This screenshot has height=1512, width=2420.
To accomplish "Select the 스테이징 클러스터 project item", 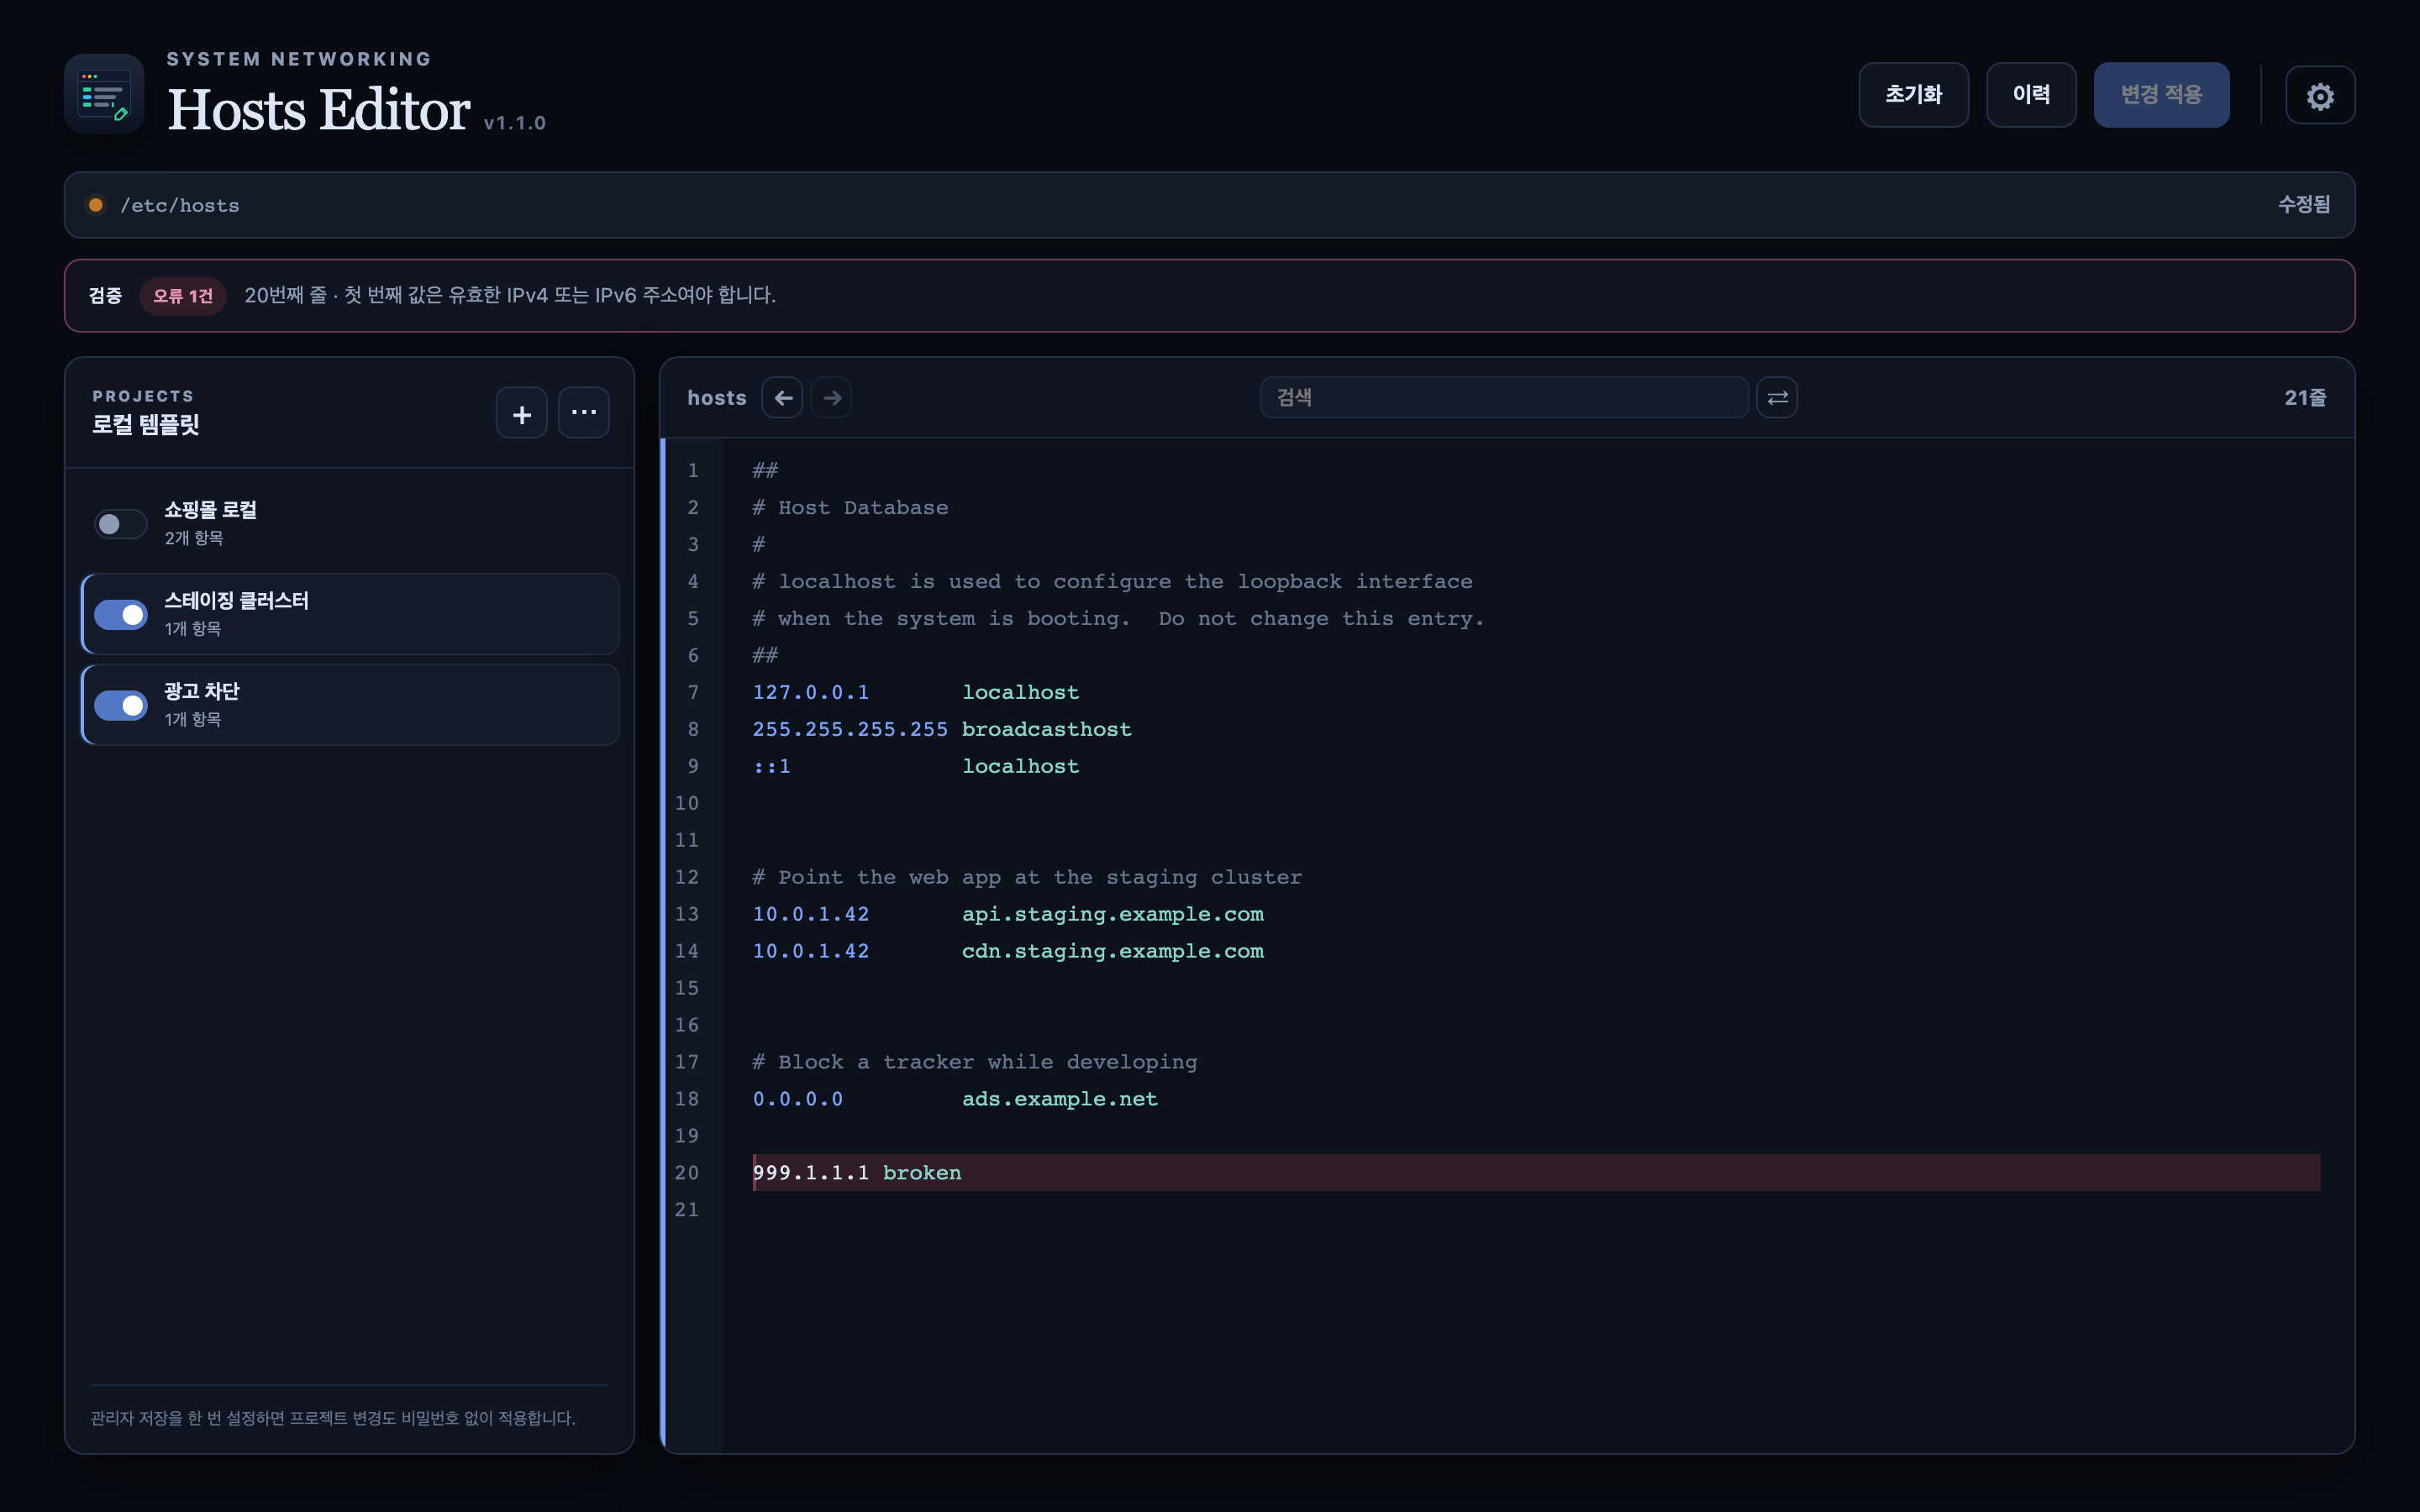I will click(x=350, y=614).
